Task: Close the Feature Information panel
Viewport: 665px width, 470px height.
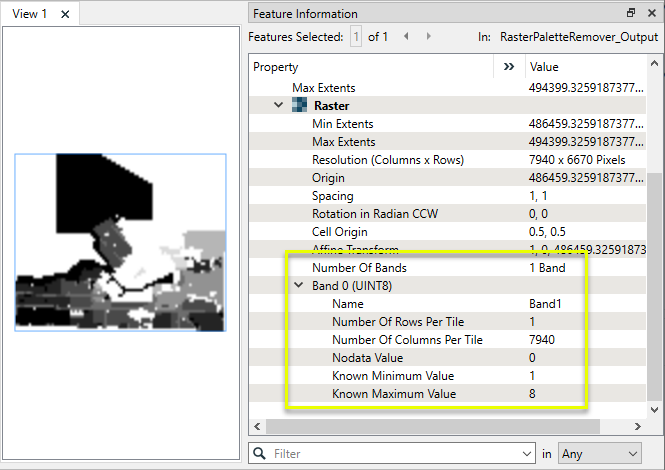Action: pyautogui.click(x=649, y=14)
